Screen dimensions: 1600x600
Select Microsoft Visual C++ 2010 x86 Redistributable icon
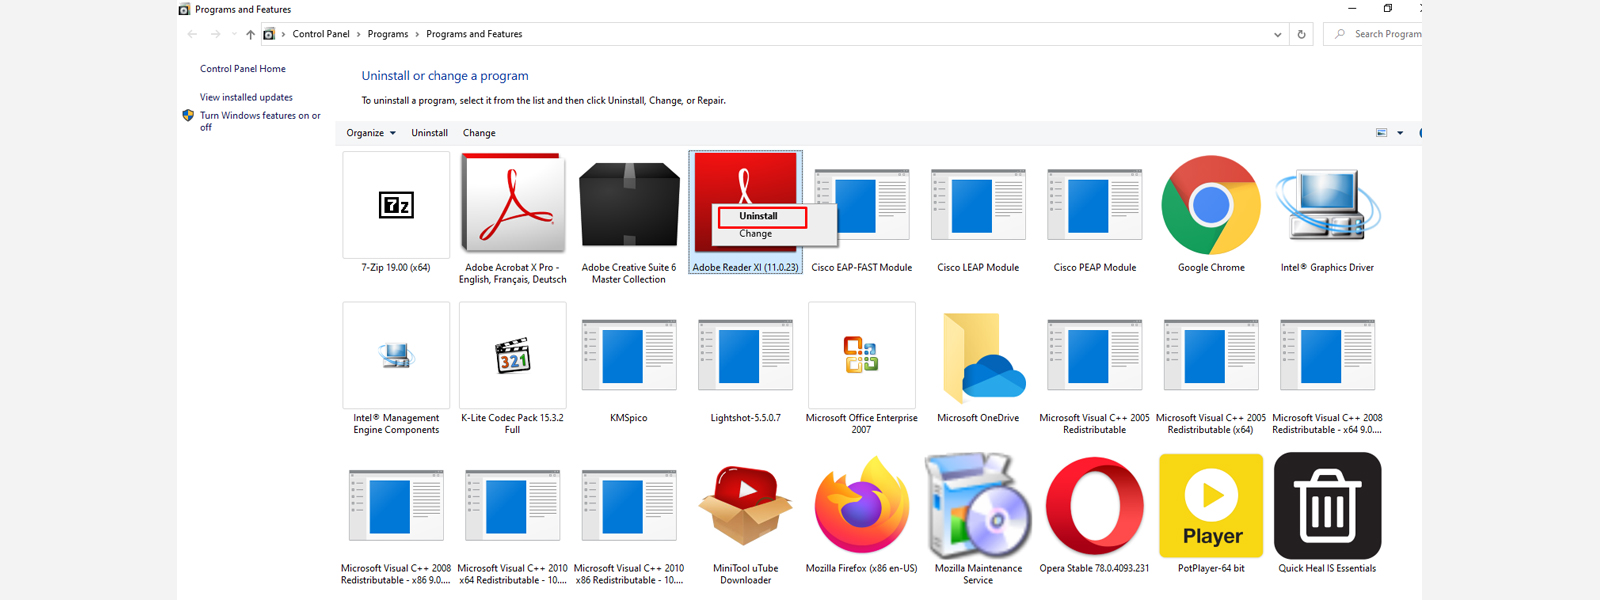click(629, 505)
